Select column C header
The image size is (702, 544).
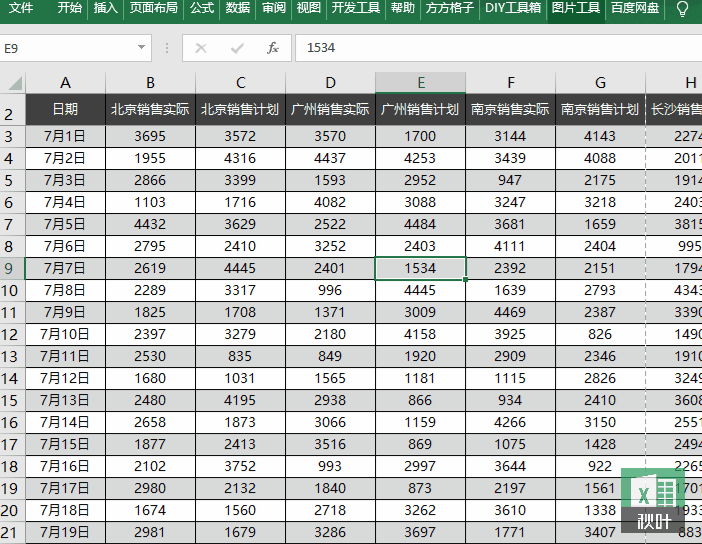(240, 83)
